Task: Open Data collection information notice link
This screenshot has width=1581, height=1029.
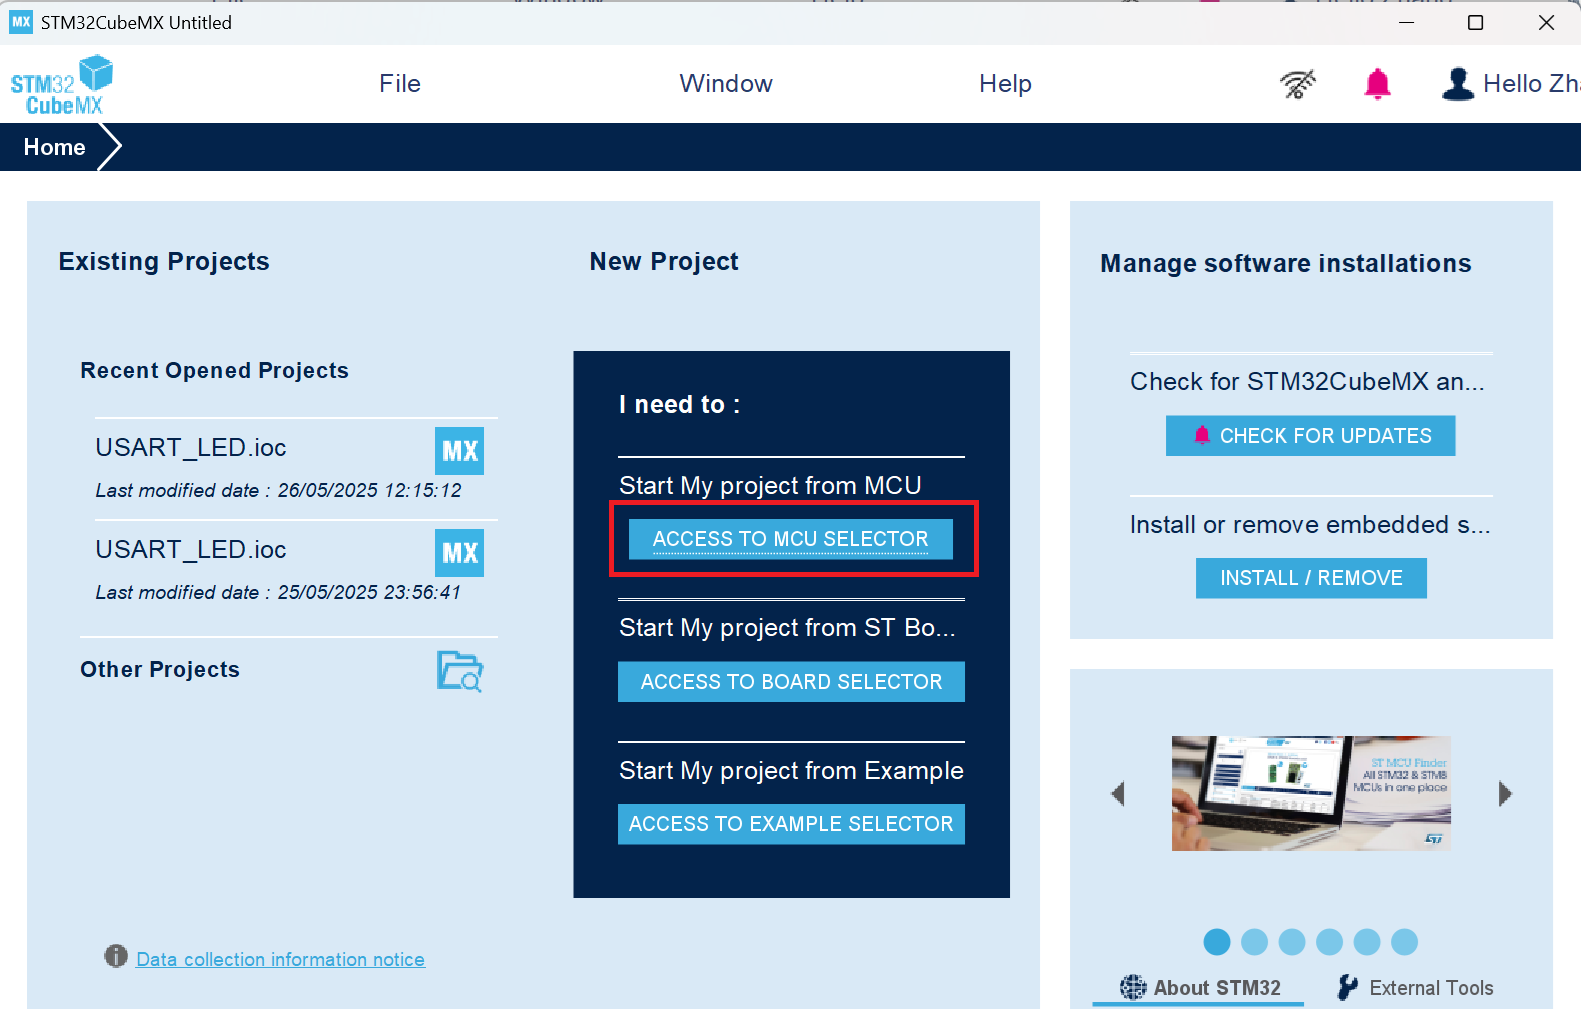Action: pos(280,959)
